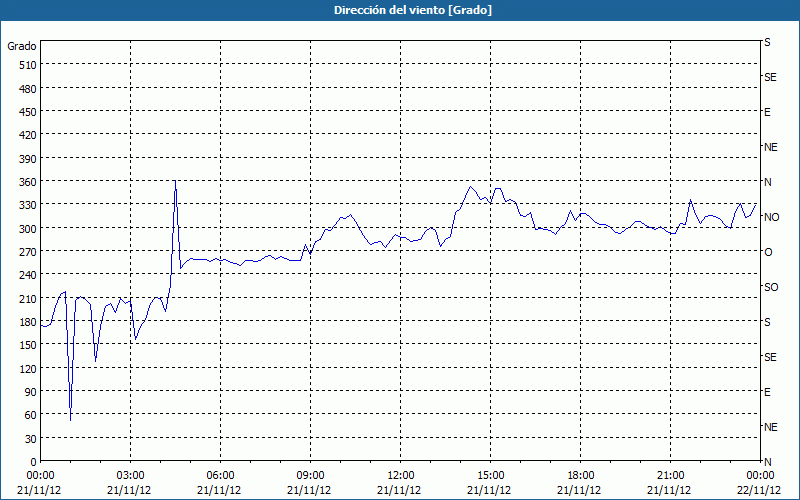Click the '420' y-axis tick label
This screenshot has height=500, width=800.
[29, 135]
